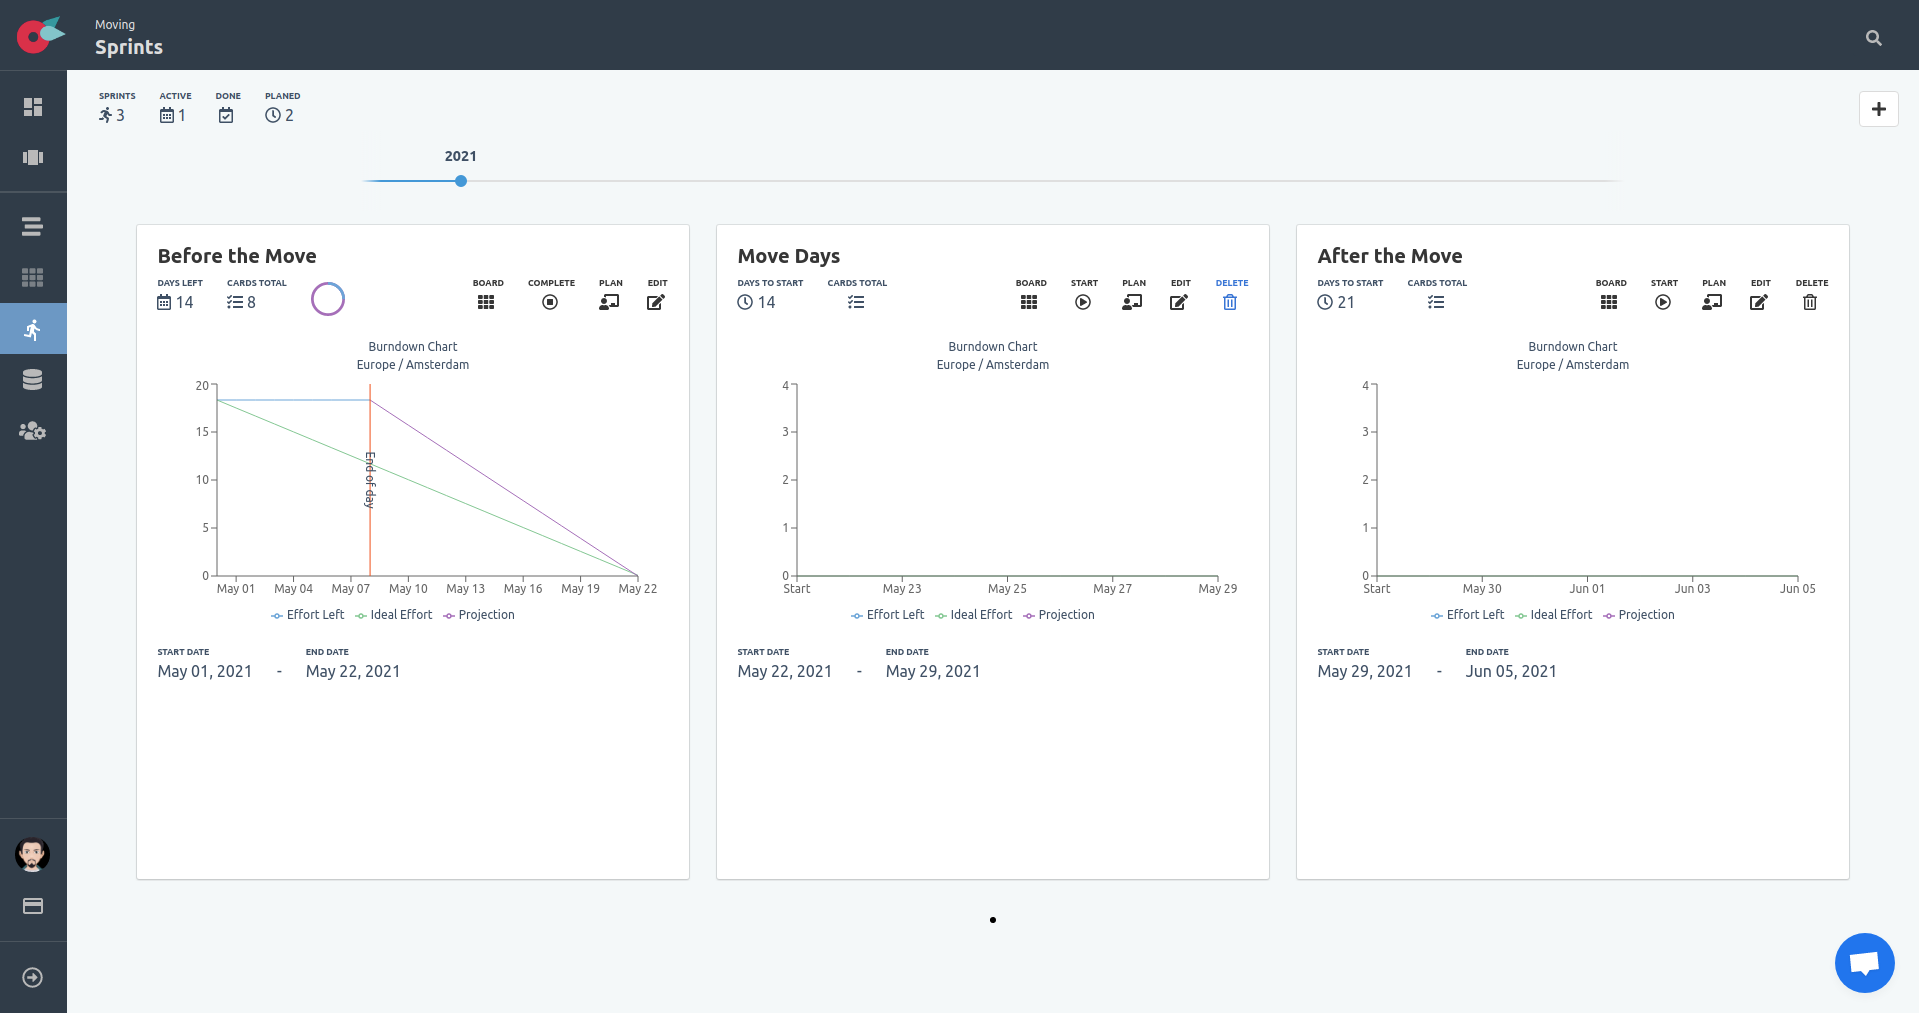Click the Sprints page heading
The height and width of the screenshot is (1013, 1919).
click(129, 47)
